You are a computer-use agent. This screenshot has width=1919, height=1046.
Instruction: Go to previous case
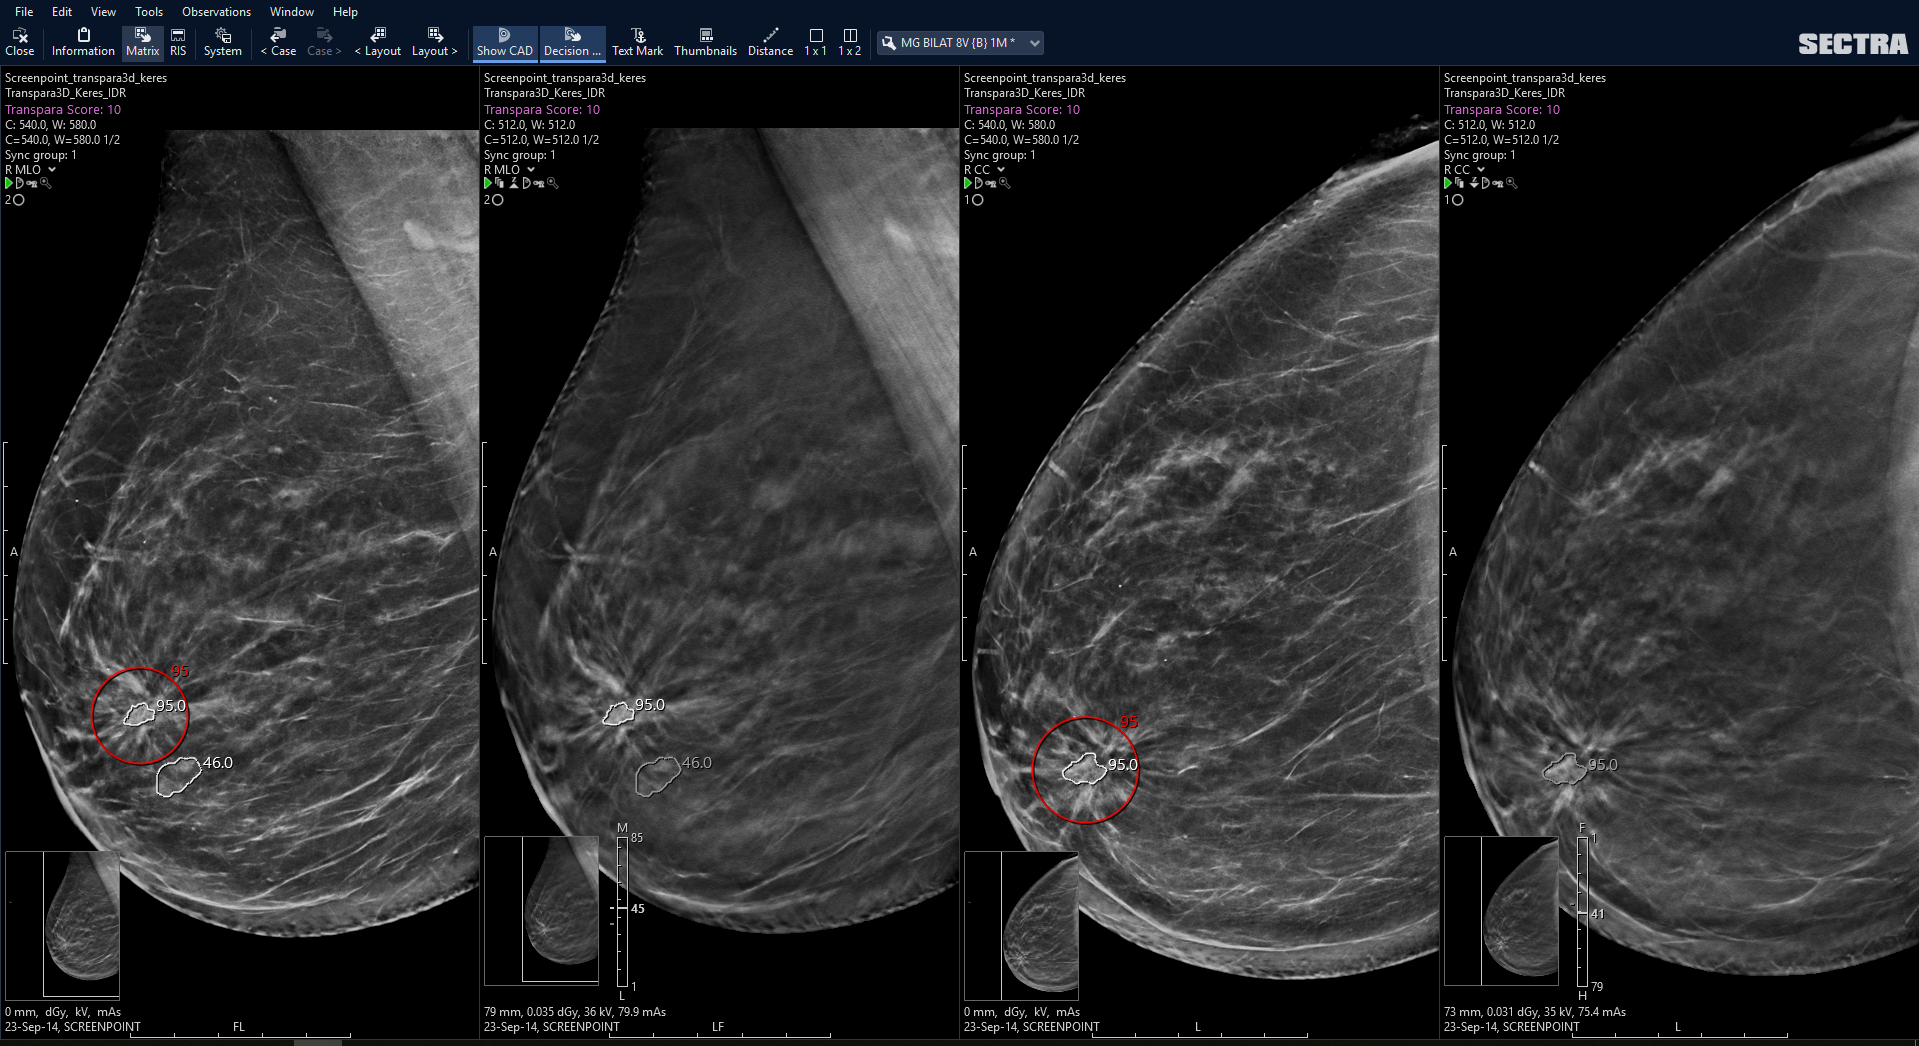pyautogui.click(x=278, y=42)
